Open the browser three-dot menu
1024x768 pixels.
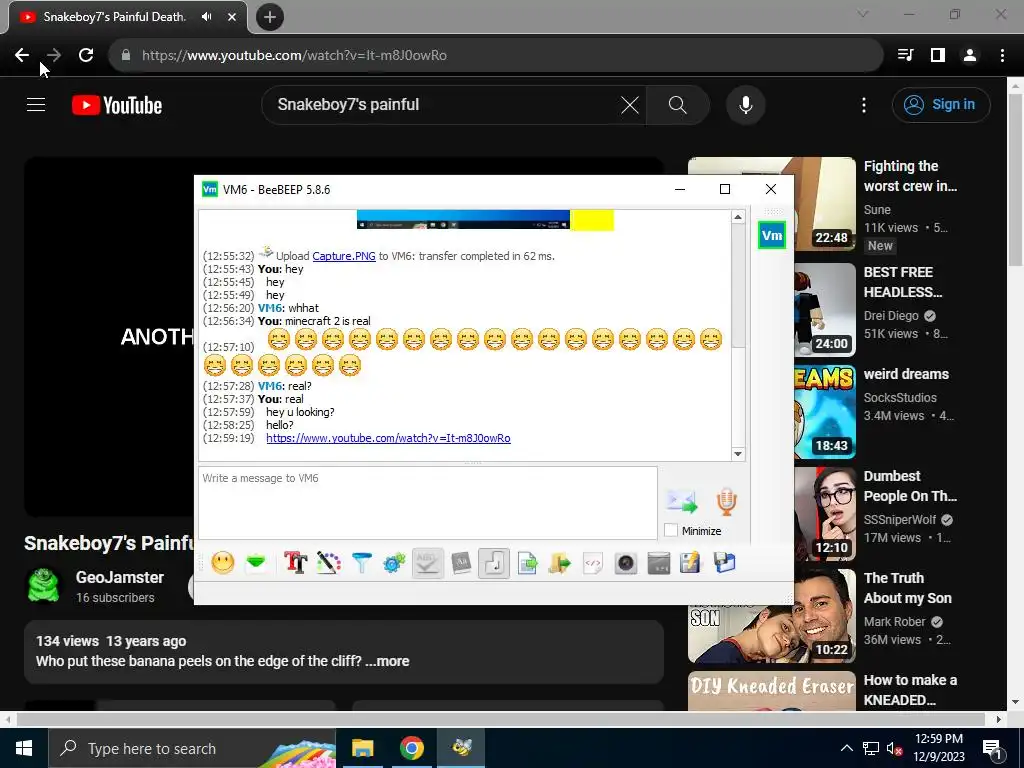1002,56
